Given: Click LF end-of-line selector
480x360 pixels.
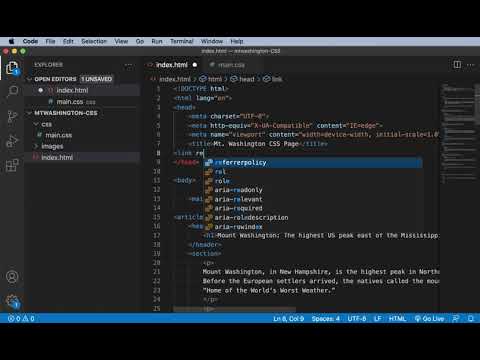Looking at the screenshot, I should pos(377,319).
